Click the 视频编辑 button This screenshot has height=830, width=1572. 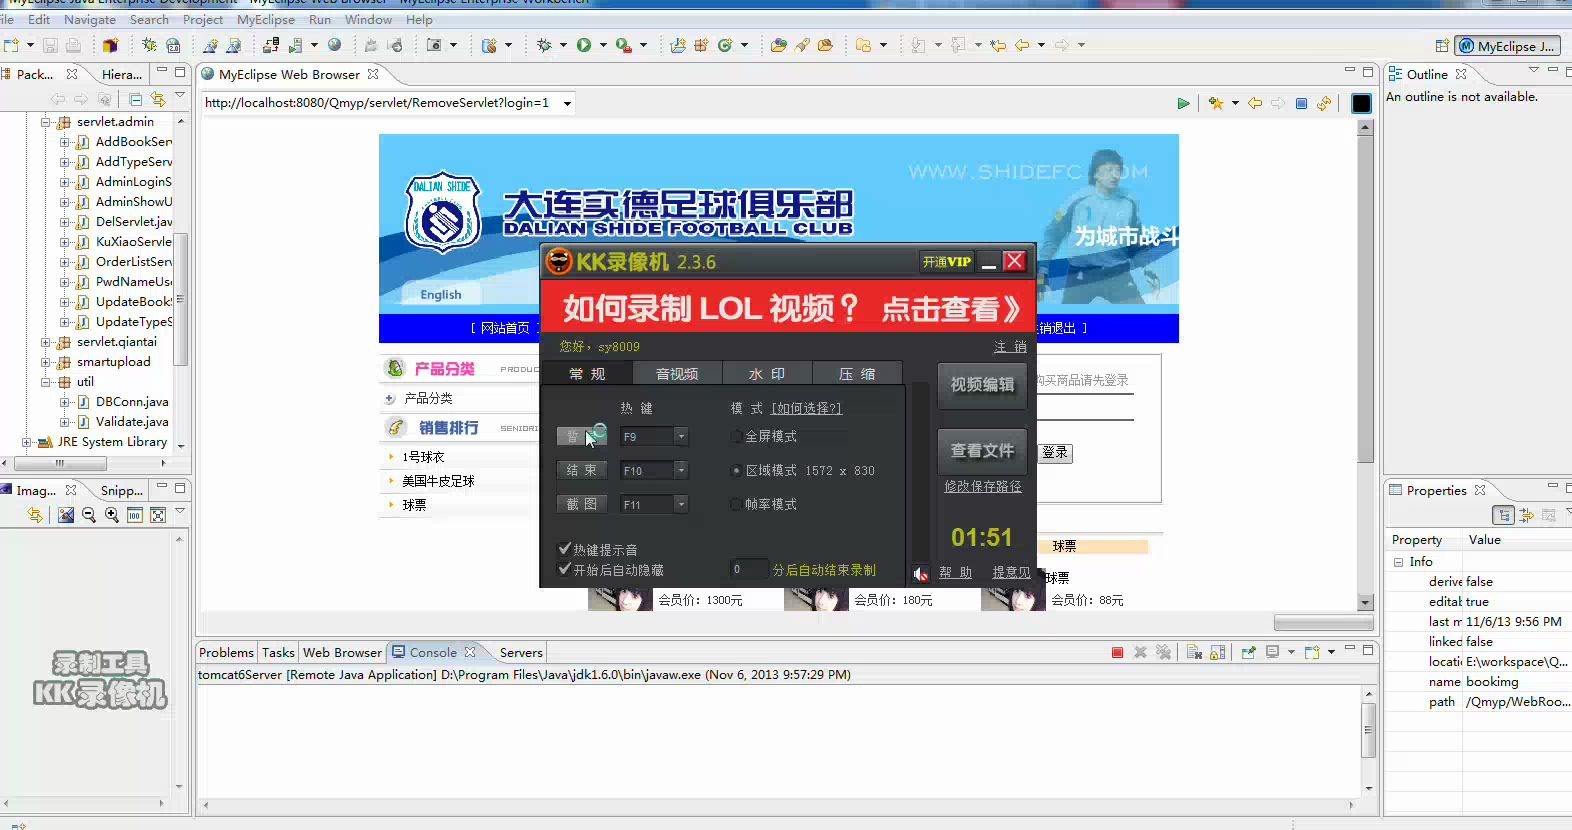click(982, 385)
